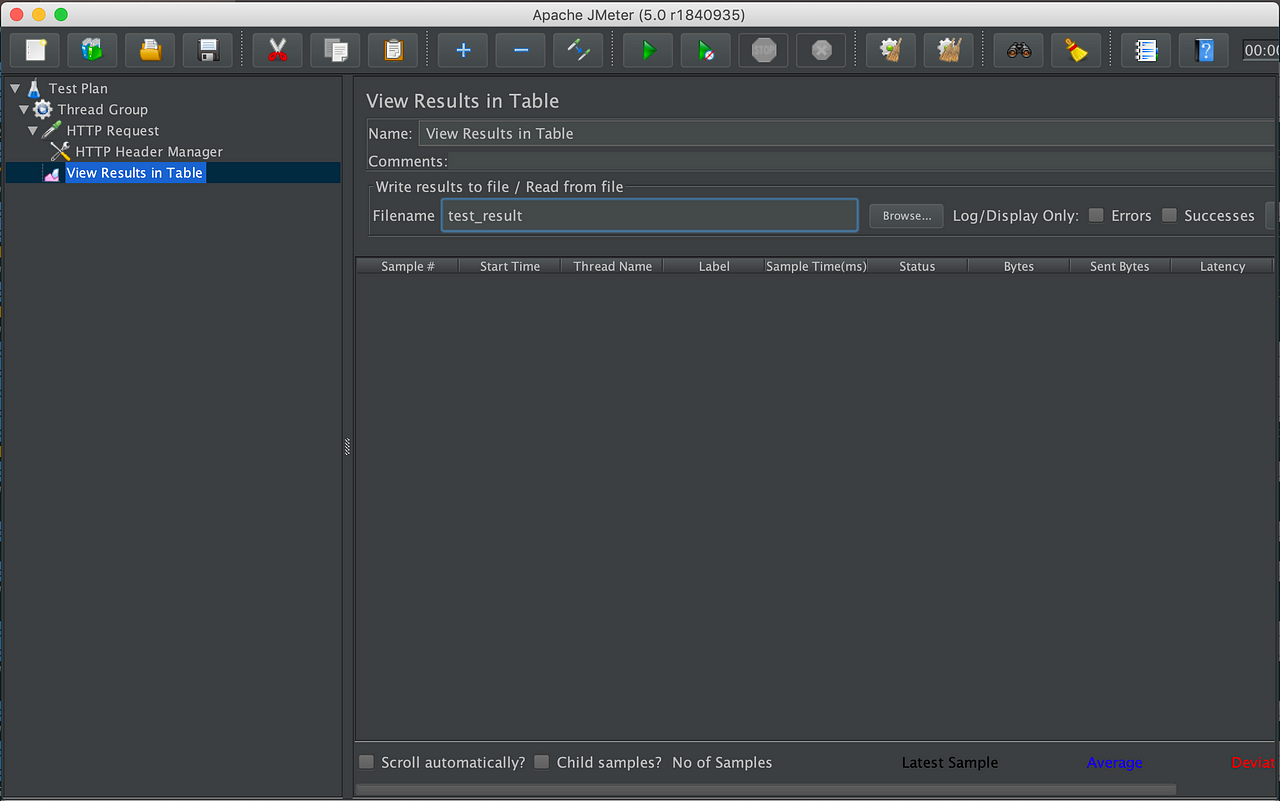Click the Latency column header
This screenshot has width=1280, height=801.
(1222, 266)
